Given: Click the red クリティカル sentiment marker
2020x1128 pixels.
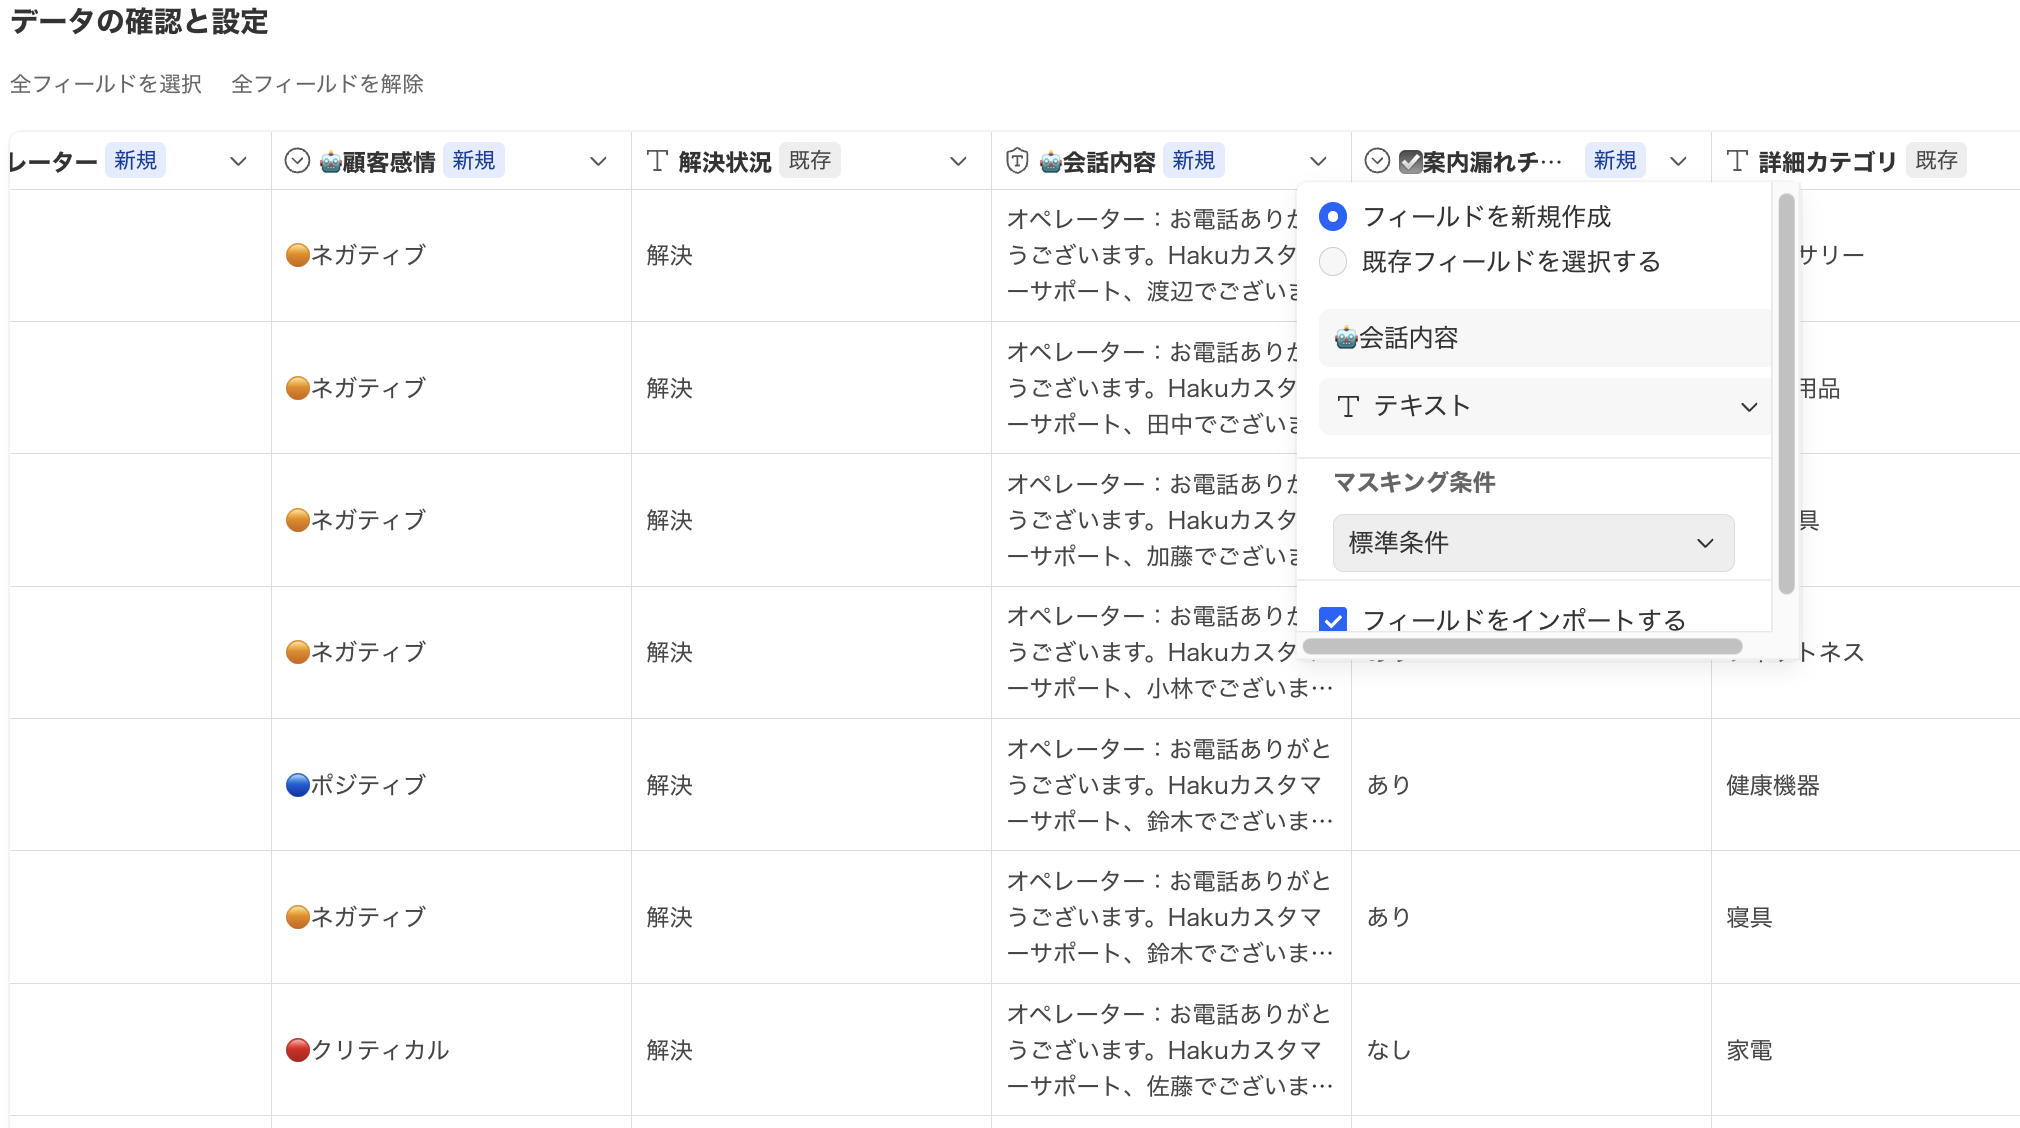Looking at the screenshot, I should [x=297, y=1050].
